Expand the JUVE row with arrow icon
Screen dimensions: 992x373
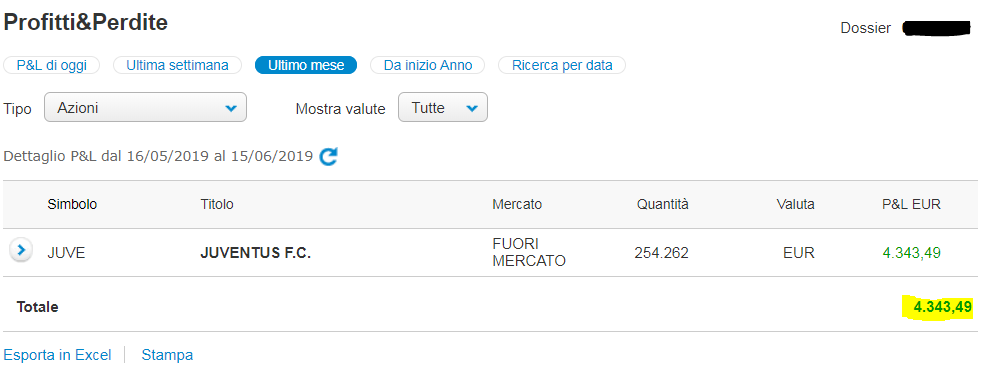coord(21,250)
